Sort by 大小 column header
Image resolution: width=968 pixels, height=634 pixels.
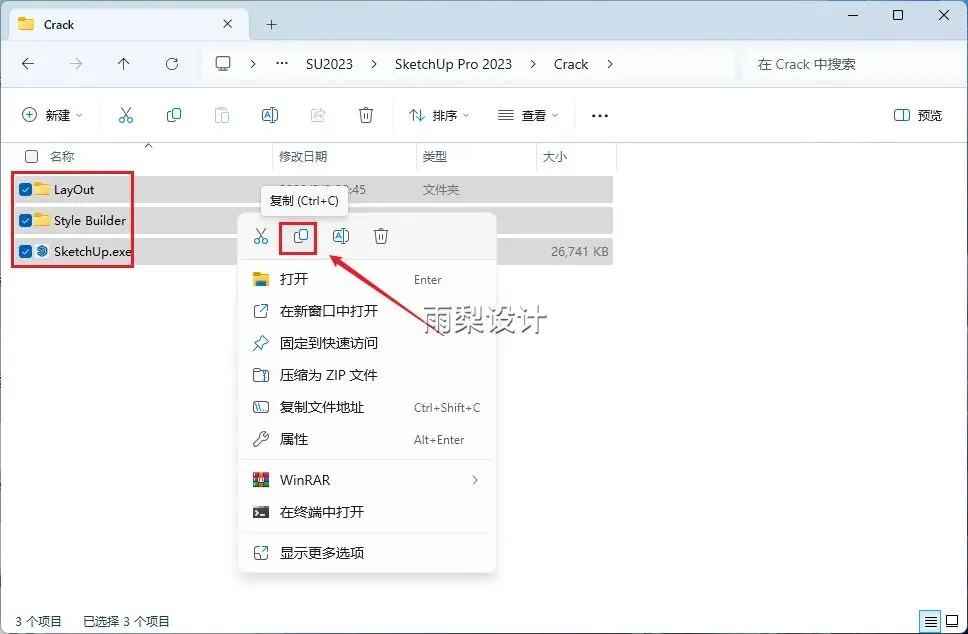point(554,157)
